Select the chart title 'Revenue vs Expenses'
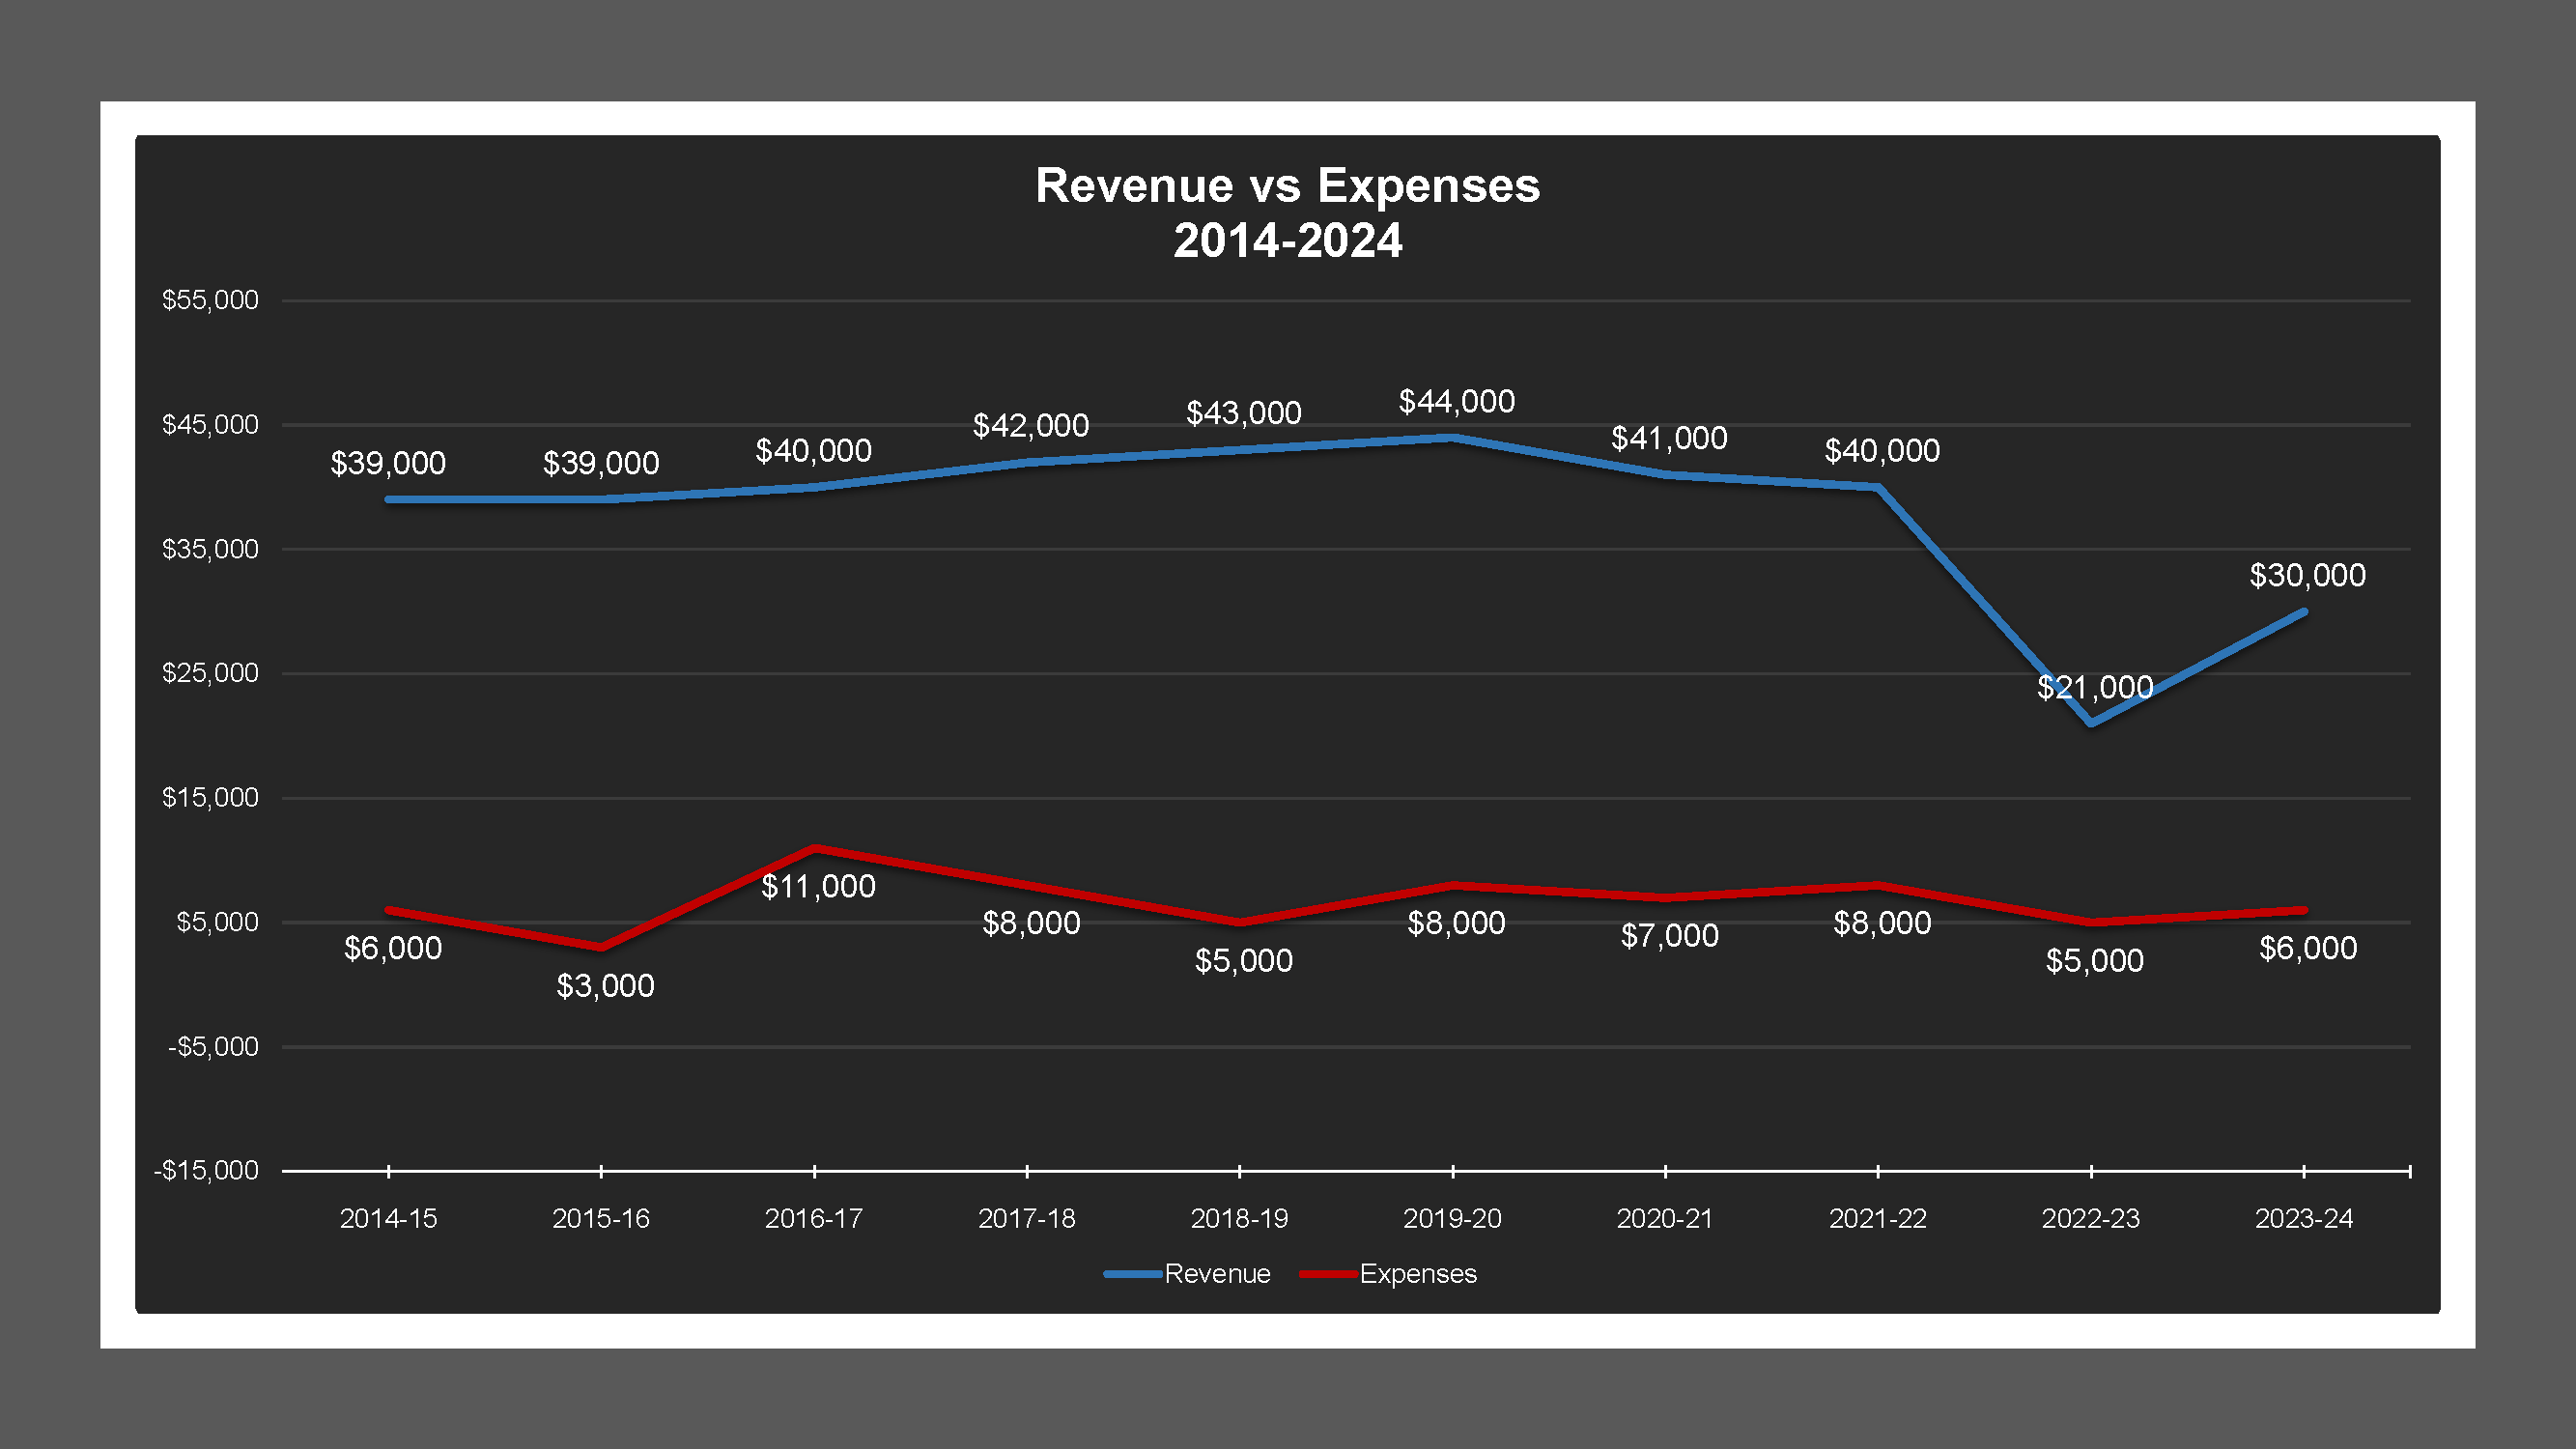The height and width of the screenshot is (1449, 2576). click(x=1287, y=186)
